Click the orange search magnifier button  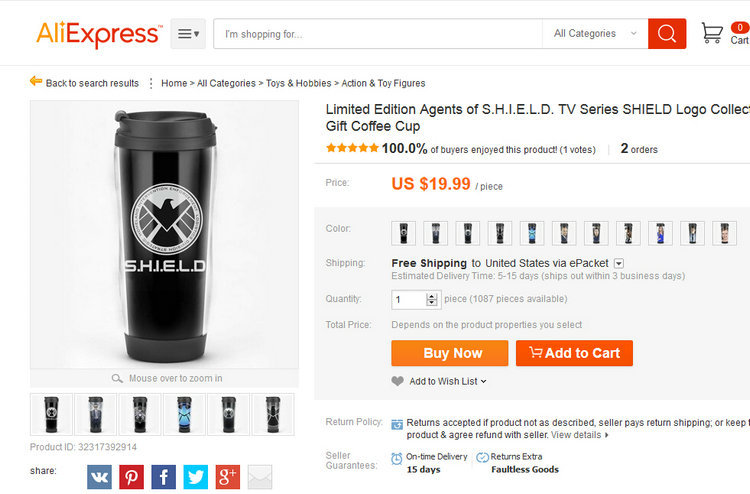click(x=667, y=34)
